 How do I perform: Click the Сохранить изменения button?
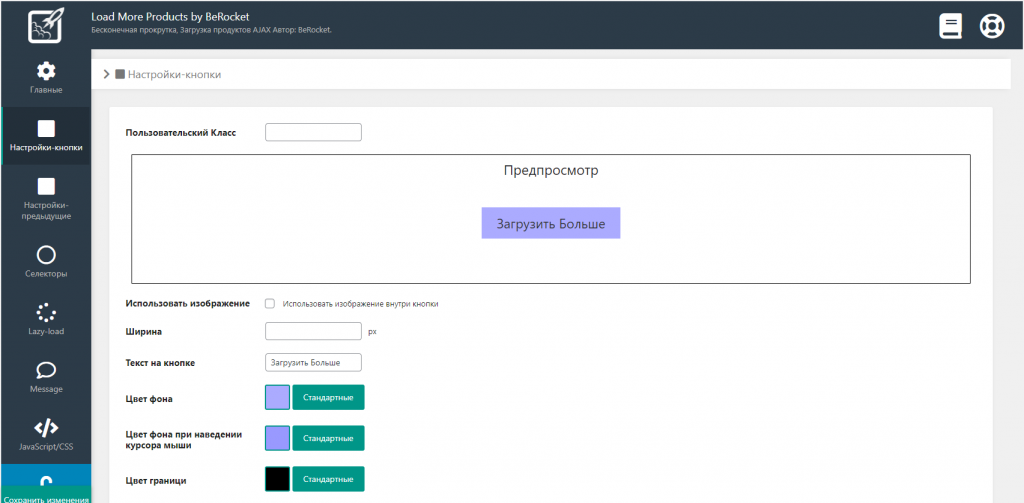(x=46, y=496)
